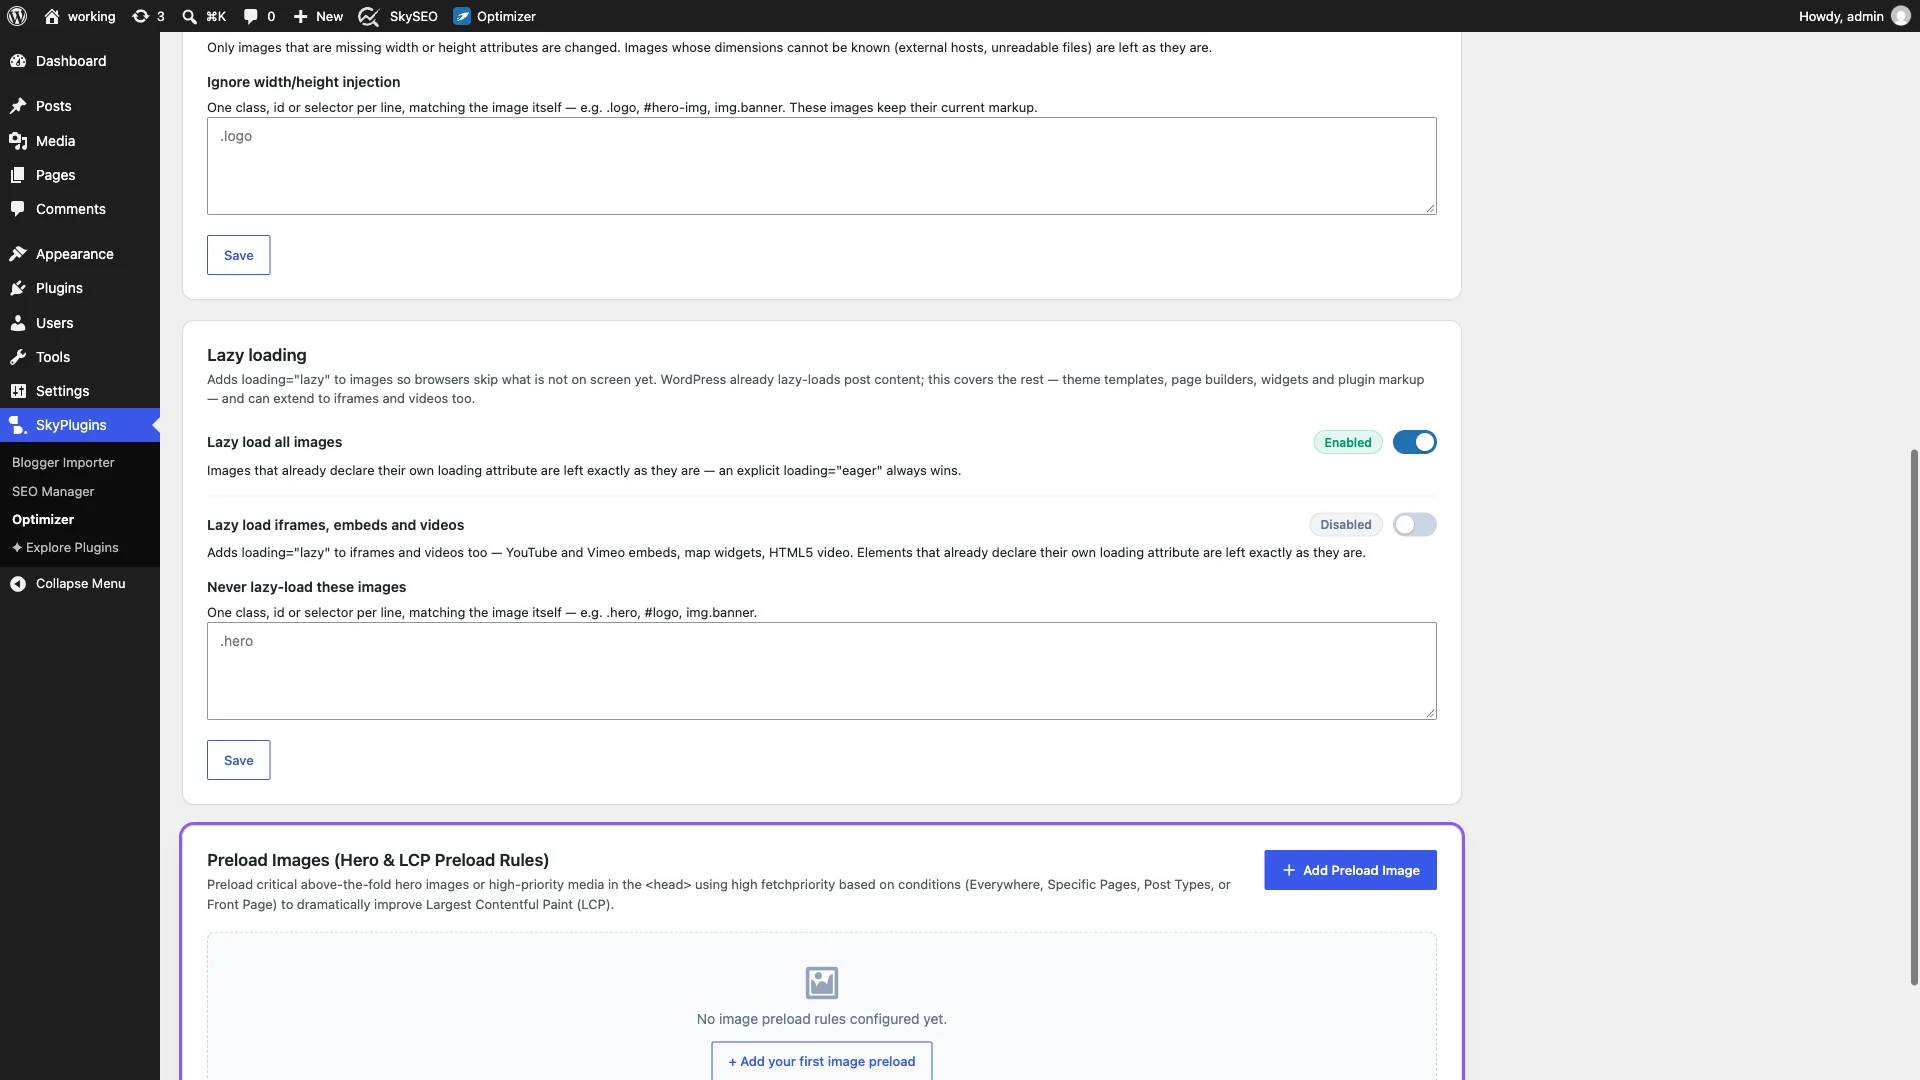
Task: Click the Lazy loading section heading
Action: (257, 355)
